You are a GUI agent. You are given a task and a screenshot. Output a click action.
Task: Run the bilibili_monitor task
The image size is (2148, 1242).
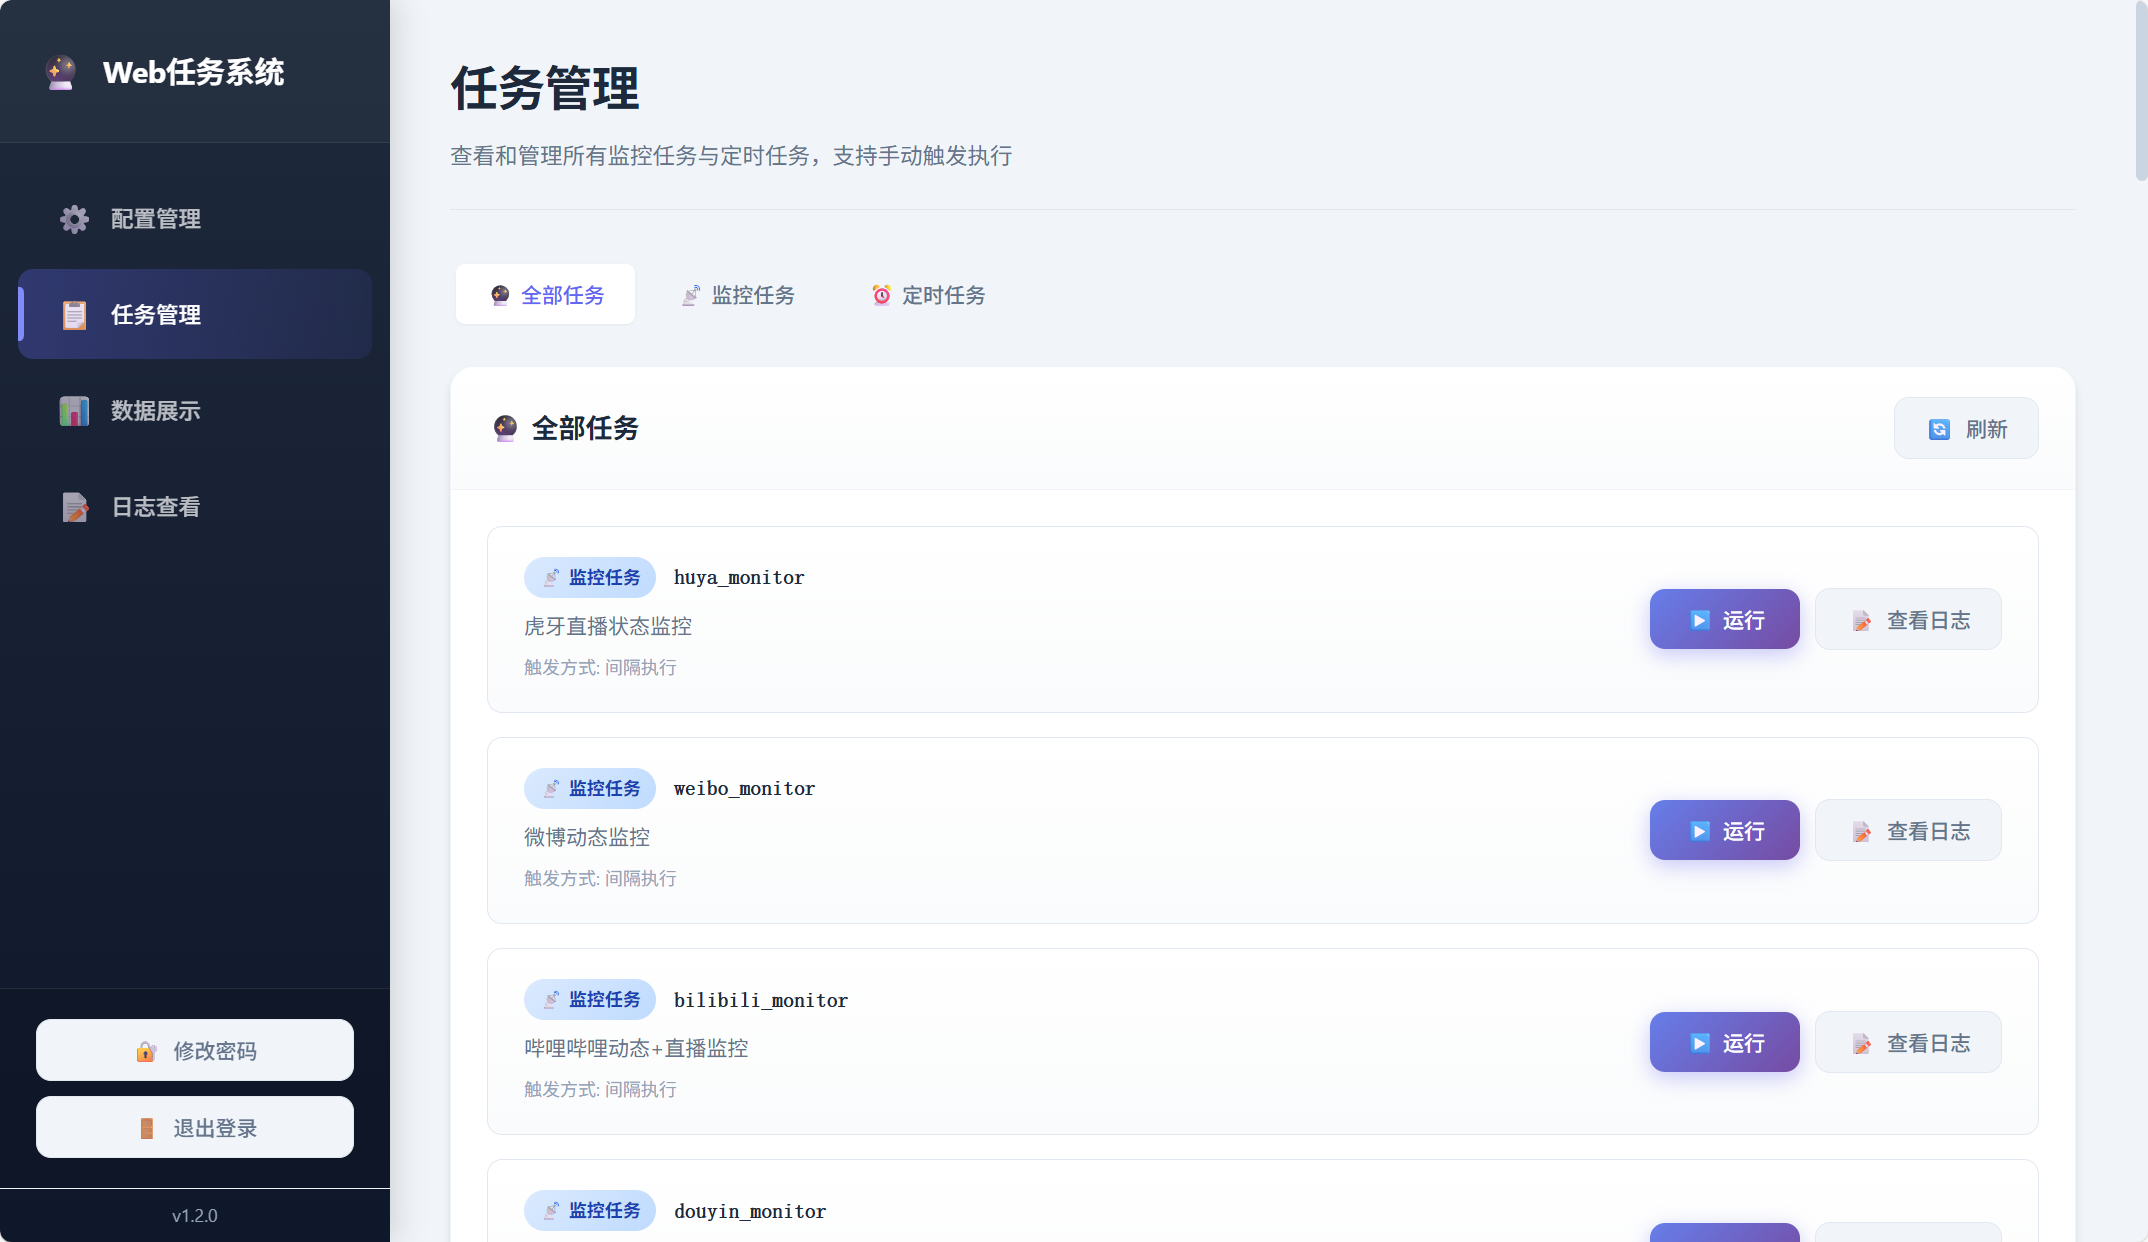(x=1724, y=1042)
